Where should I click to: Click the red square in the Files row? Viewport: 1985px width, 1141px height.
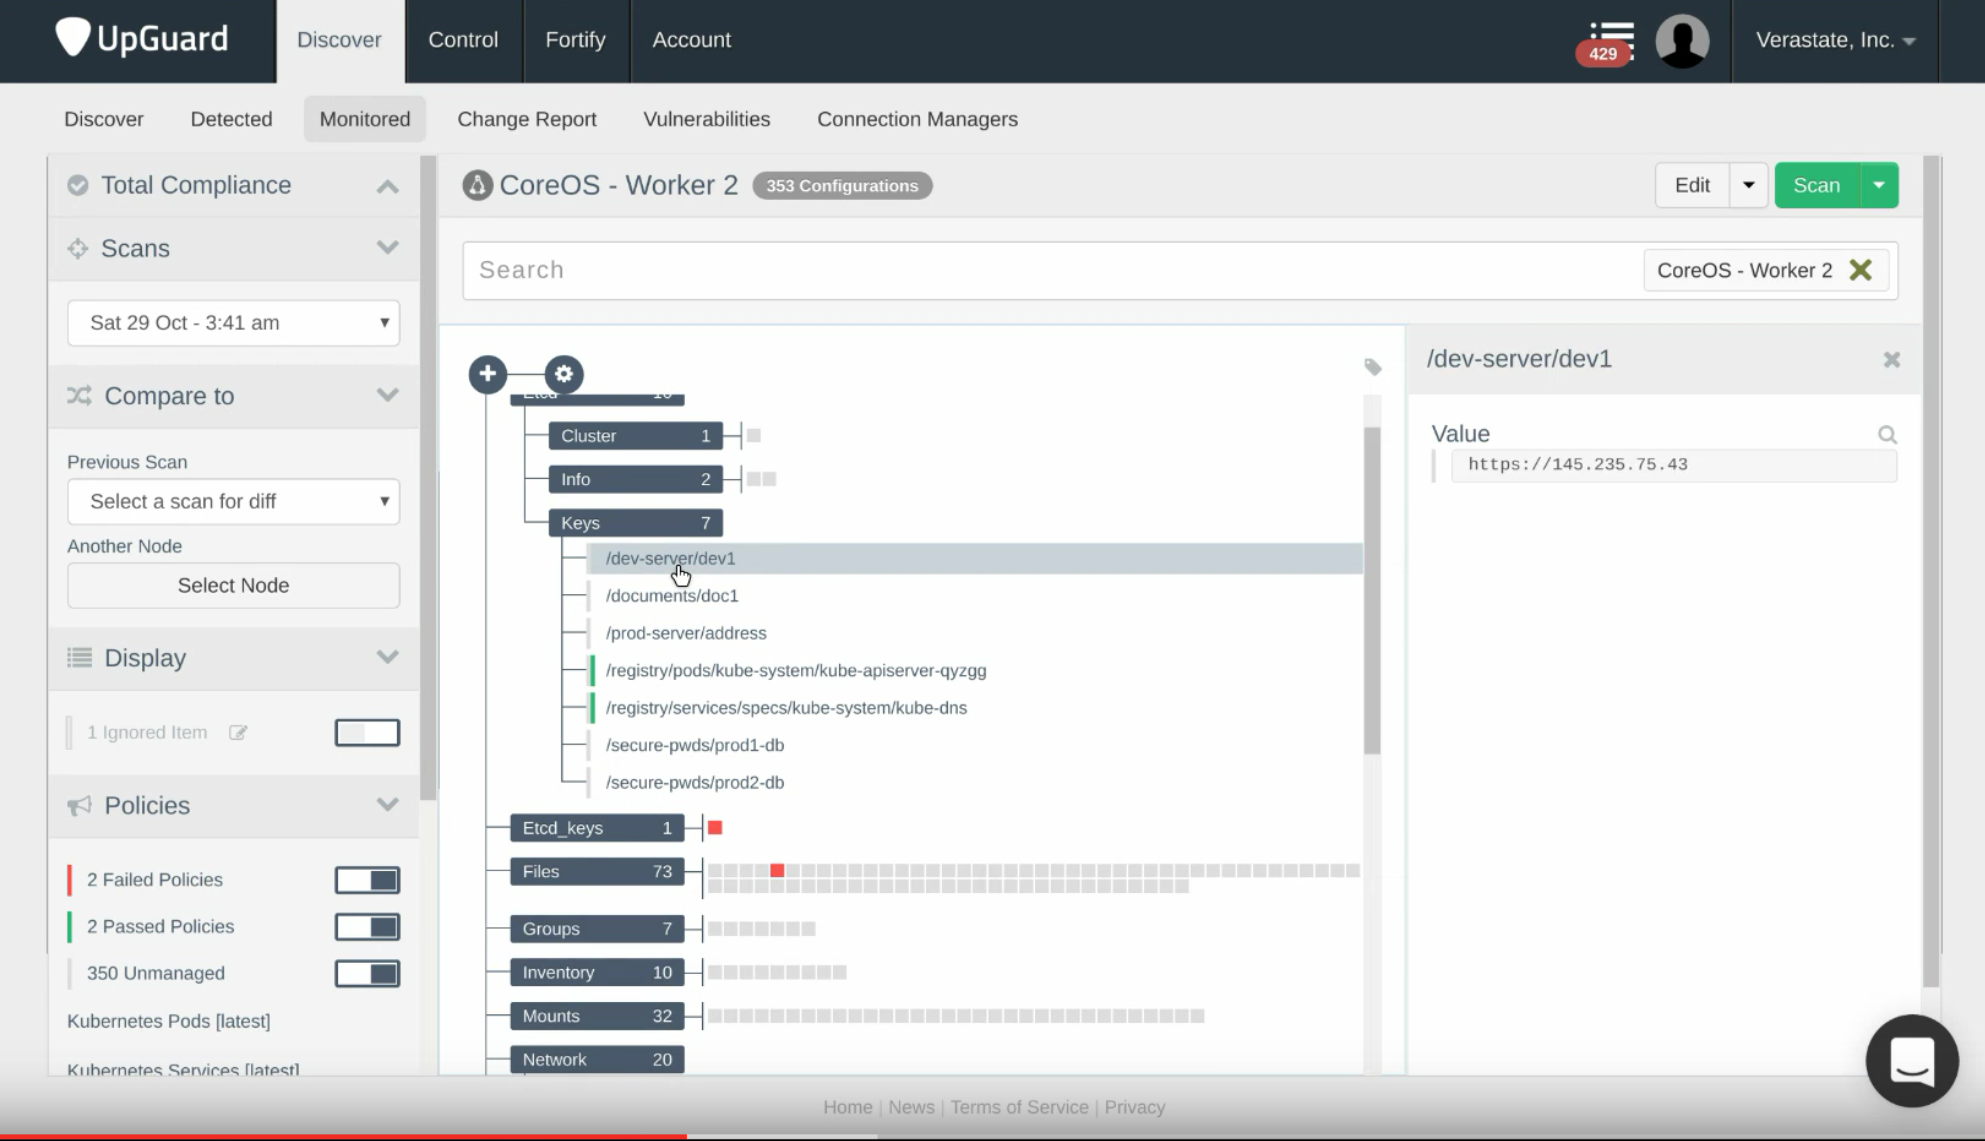(x=777, y=871)
